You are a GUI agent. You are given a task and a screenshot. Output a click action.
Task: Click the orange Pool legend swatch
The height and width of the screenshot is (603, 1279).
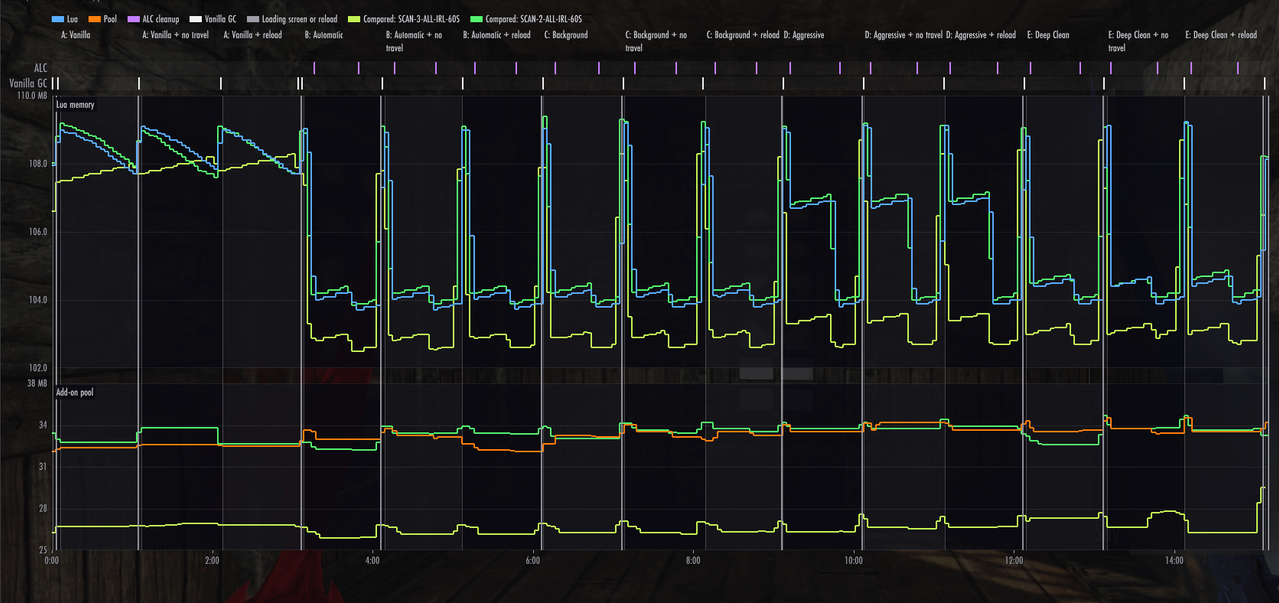point(95,19)
